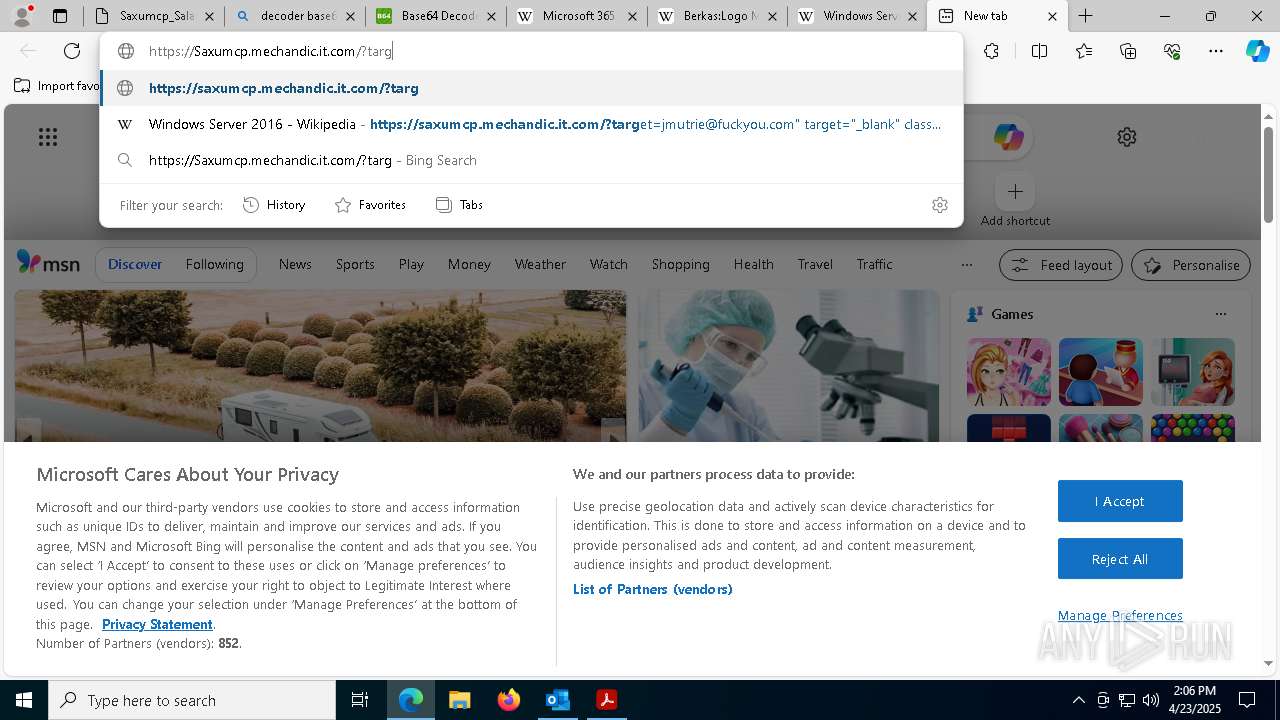The height and width of the screenshot is (720, 1280).
Task: Launch Firefox from taskbar
Action: 508,700
